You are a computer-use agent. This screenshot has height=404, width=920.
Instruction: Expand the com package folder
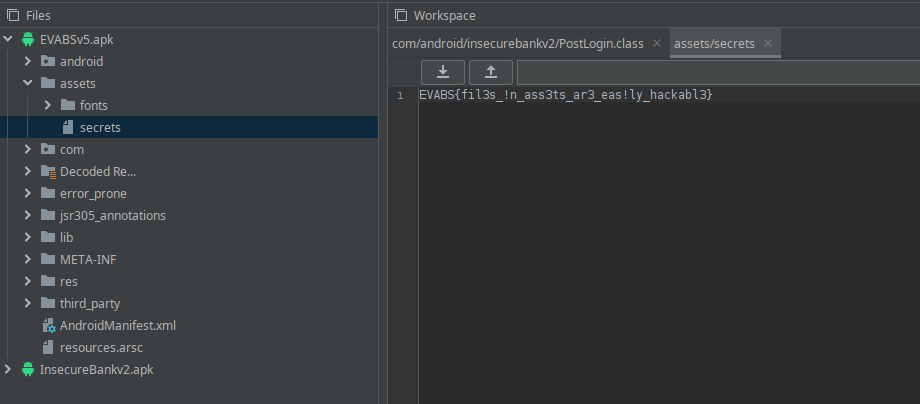[28, 150]
